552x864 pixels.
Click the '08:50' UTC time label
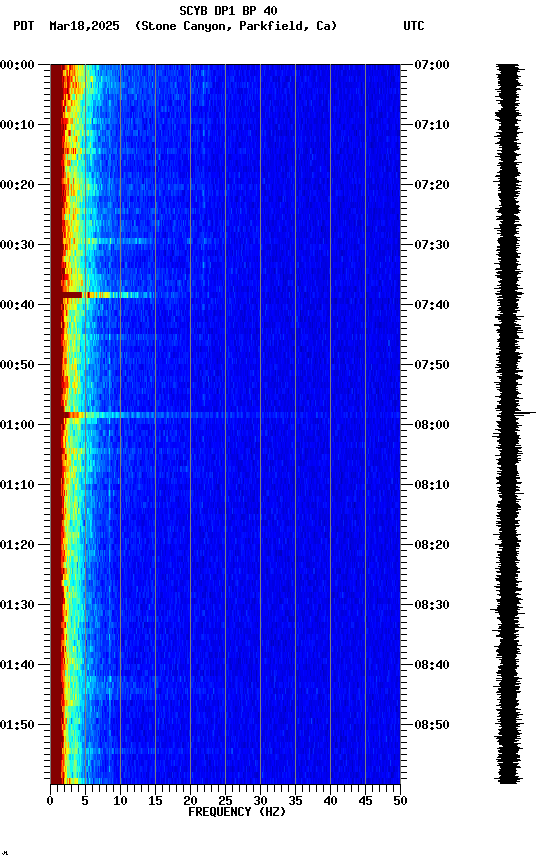(x=432, y=725)
